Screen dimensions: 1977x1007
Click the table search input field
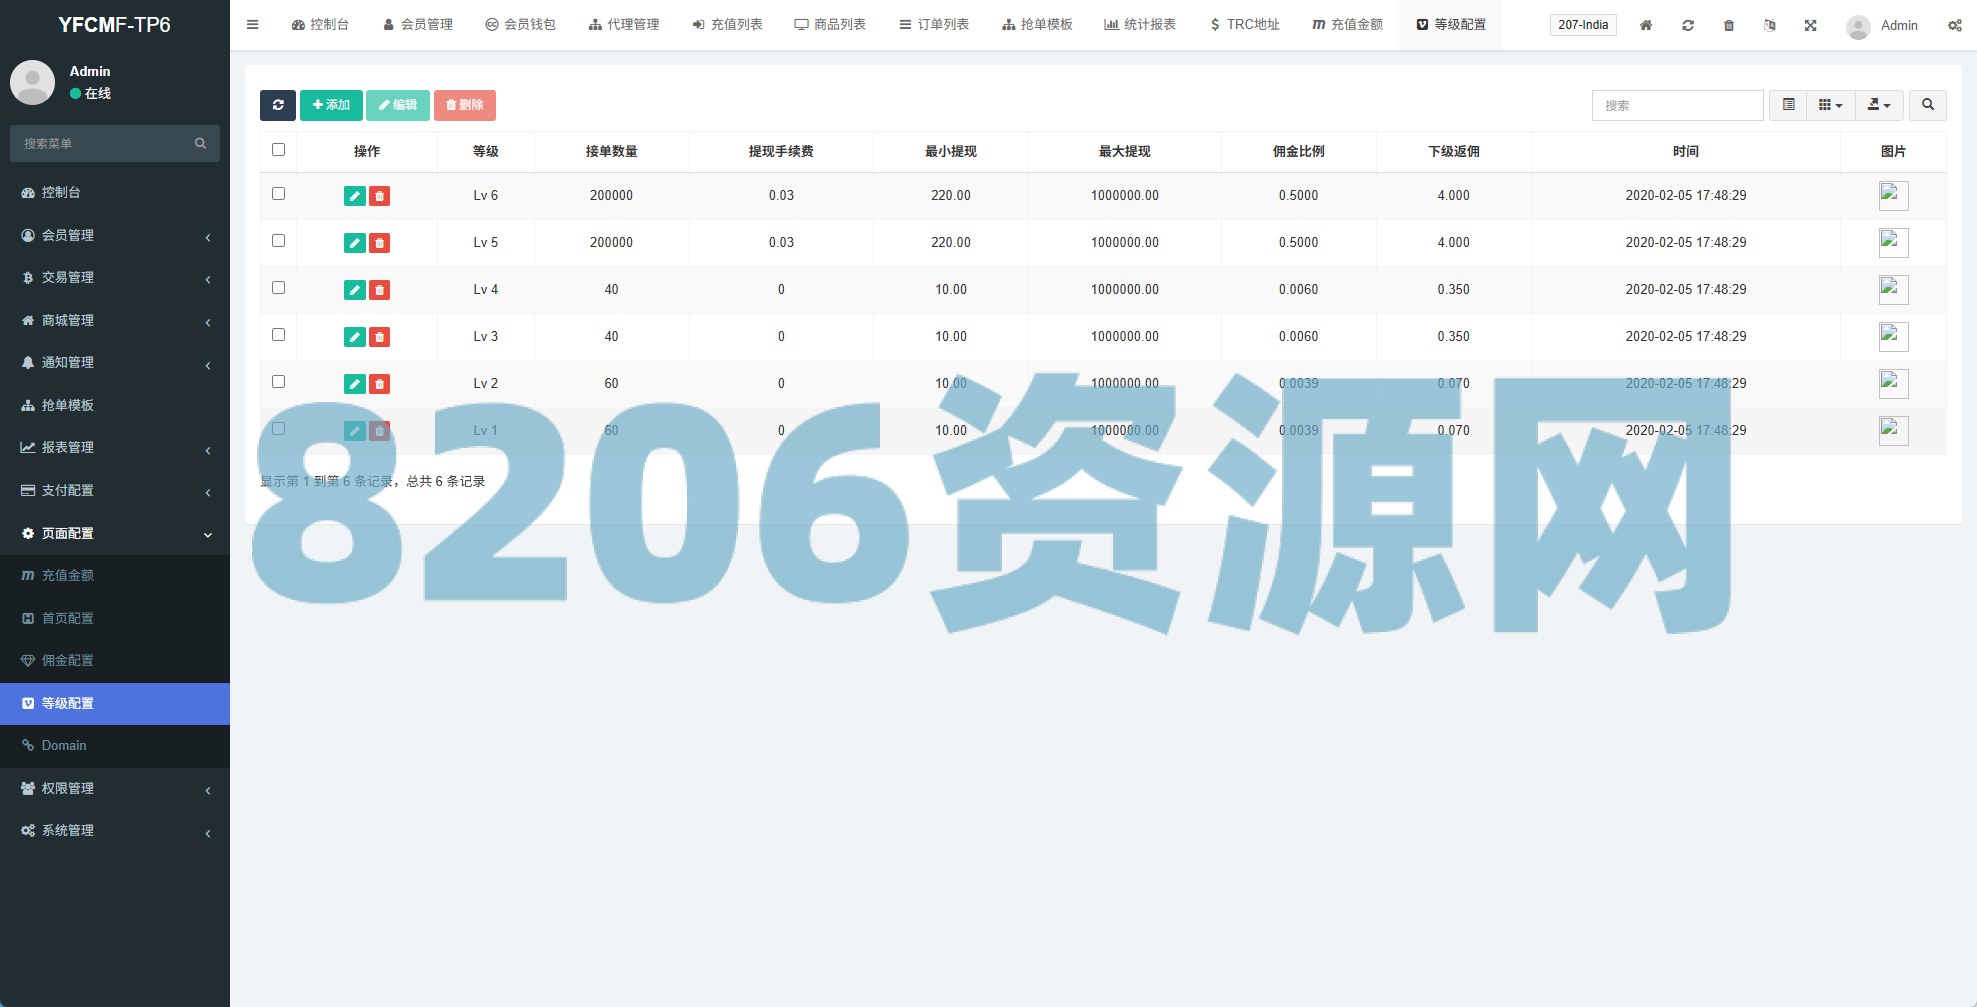coord(1676,105)
